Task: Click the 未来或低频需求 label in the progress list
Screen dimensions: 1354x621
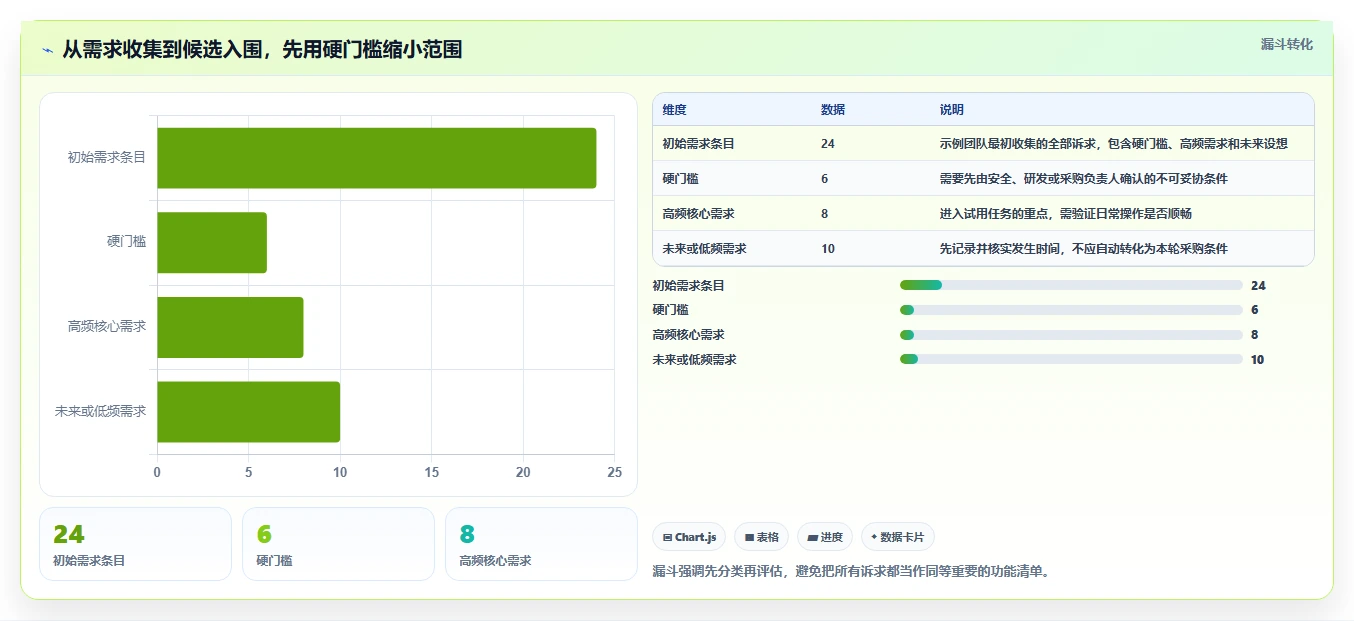Action: point(694,359)
